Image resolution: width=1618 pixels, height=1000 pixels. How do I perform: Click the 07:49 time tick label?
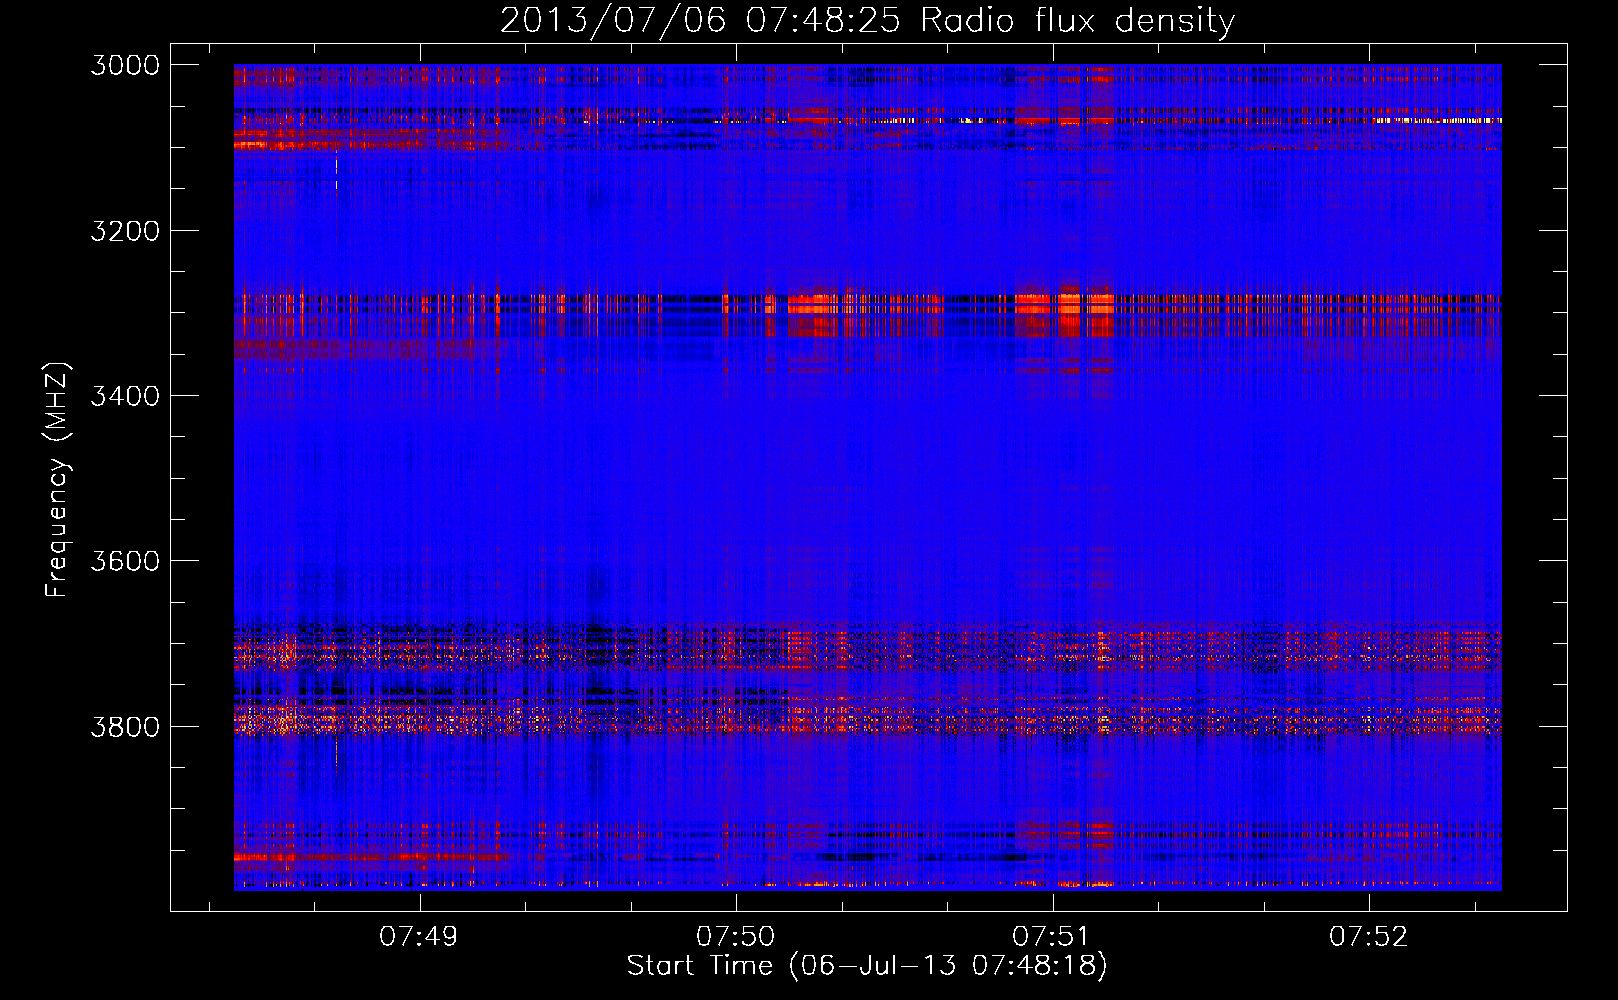tap(420, 936)
